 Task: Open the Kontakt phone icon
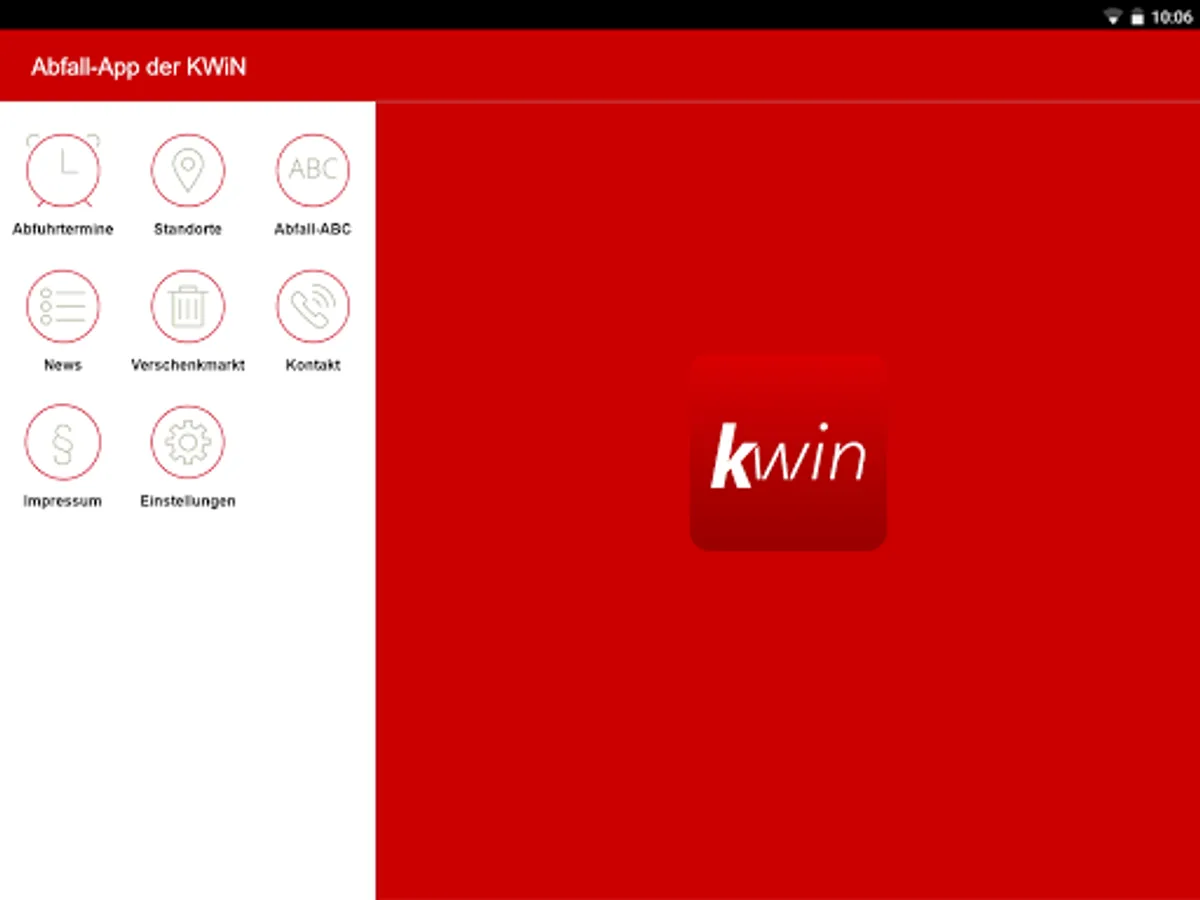[x=313, y=306]
